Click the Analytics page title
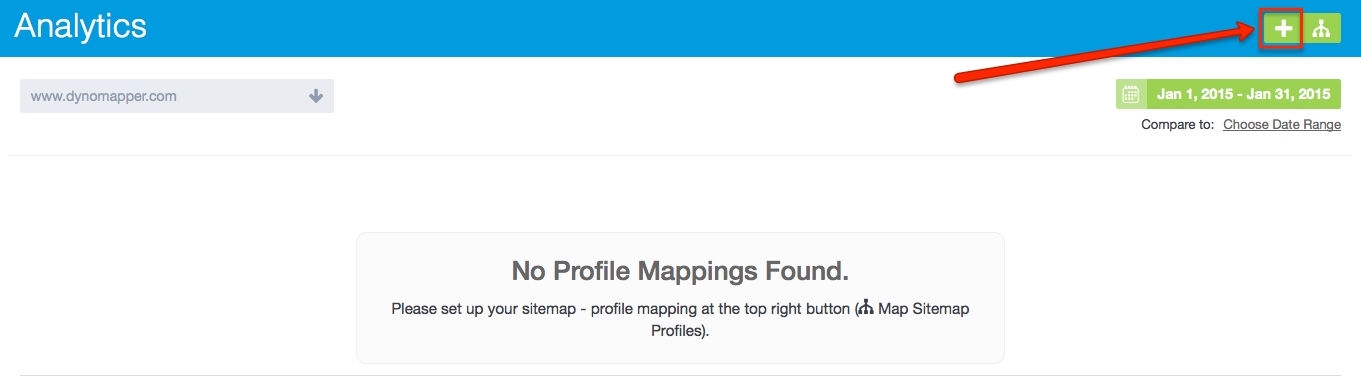The width and height of the screenshot is (1361, 376). [81, 27]
